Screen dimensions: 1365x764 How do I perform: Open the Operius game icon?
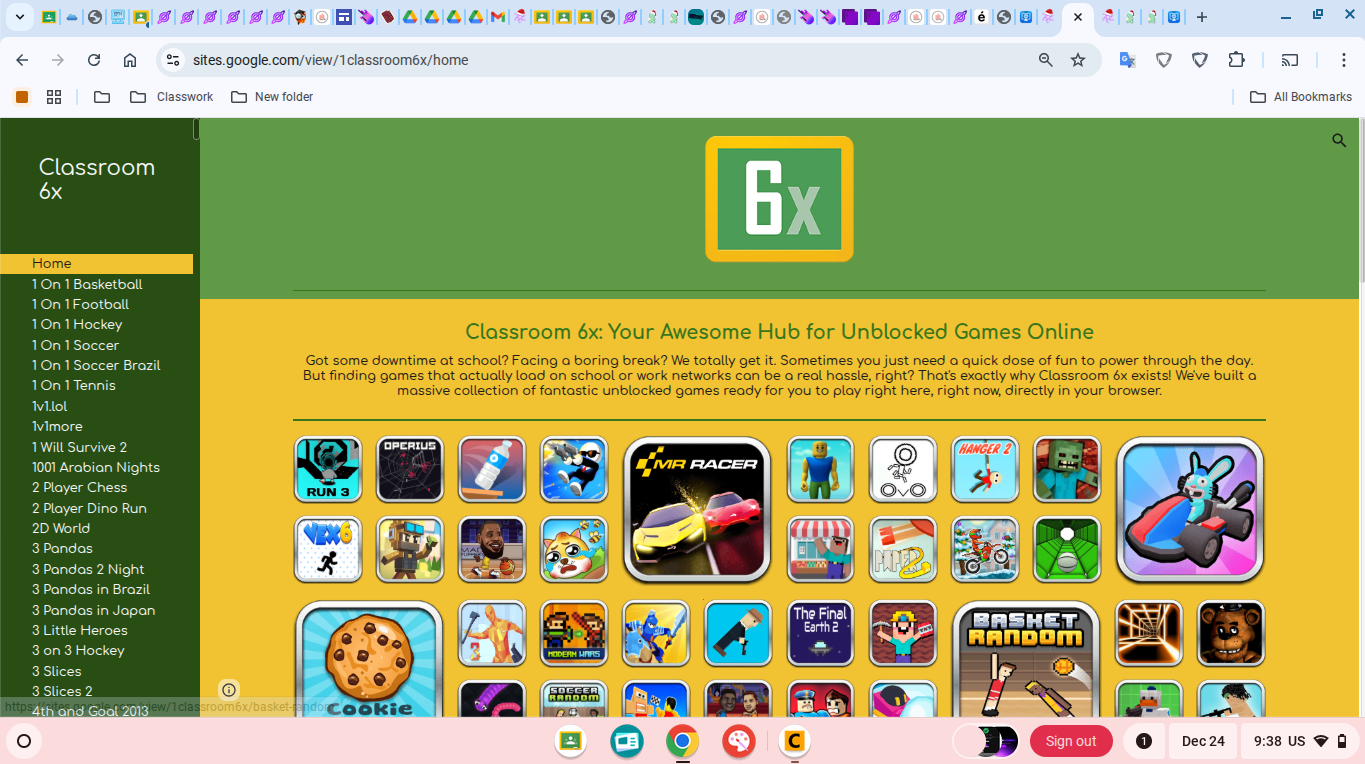tap(410, 469)
